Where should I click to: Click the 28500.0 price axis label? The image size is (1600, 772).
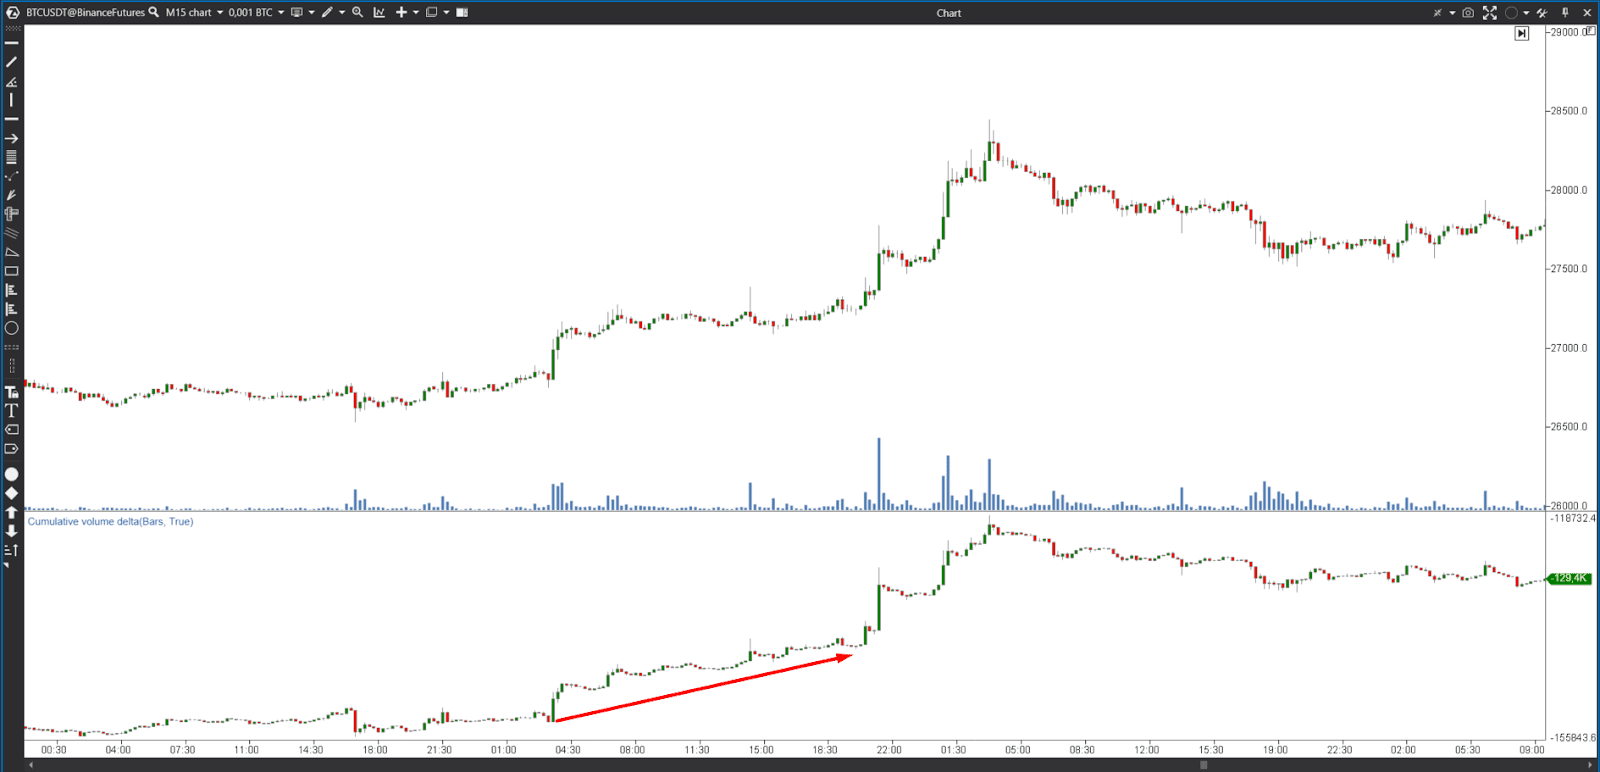[x=1568, y=111]
